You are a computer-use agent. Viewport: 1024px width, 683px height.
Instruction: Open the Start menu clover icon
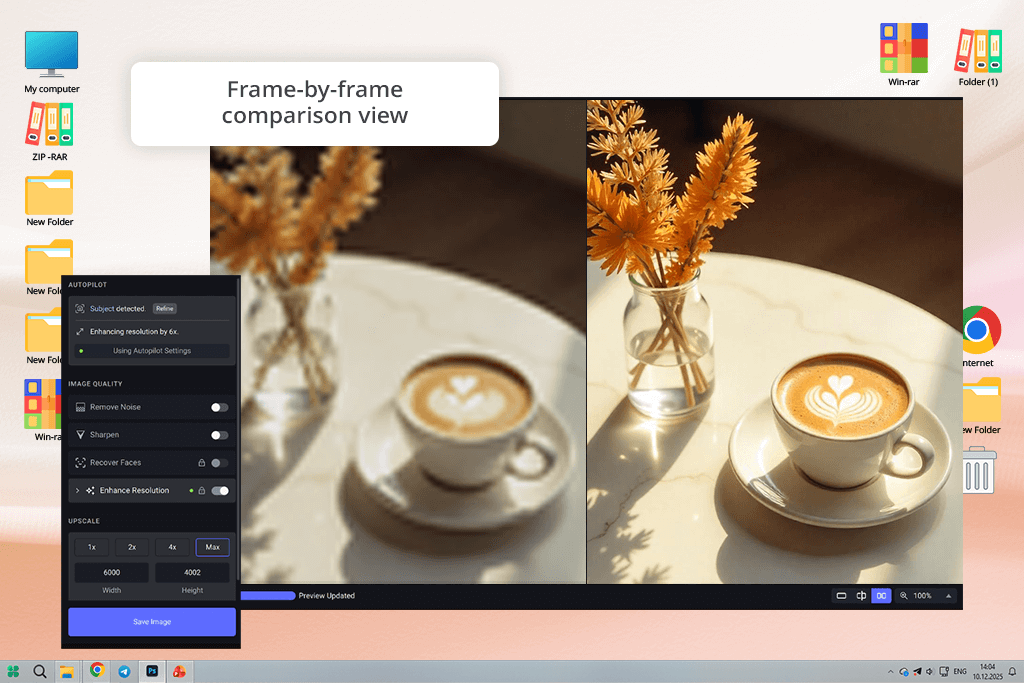pos(13,671)
